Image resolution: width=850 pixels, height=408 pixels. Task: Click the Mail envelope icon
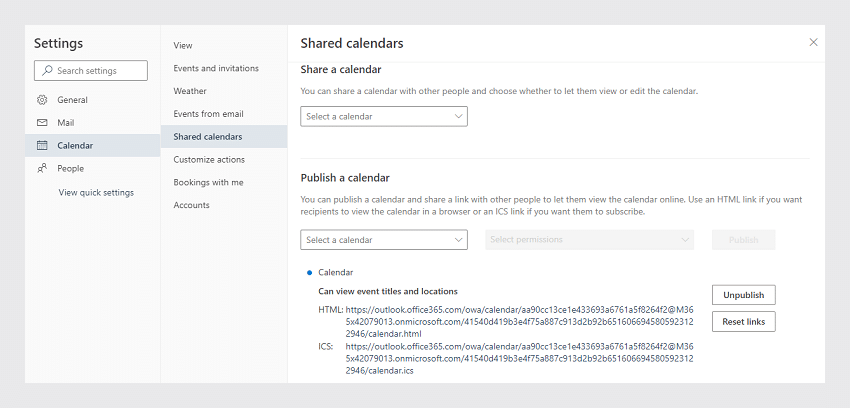pos(42,122)
